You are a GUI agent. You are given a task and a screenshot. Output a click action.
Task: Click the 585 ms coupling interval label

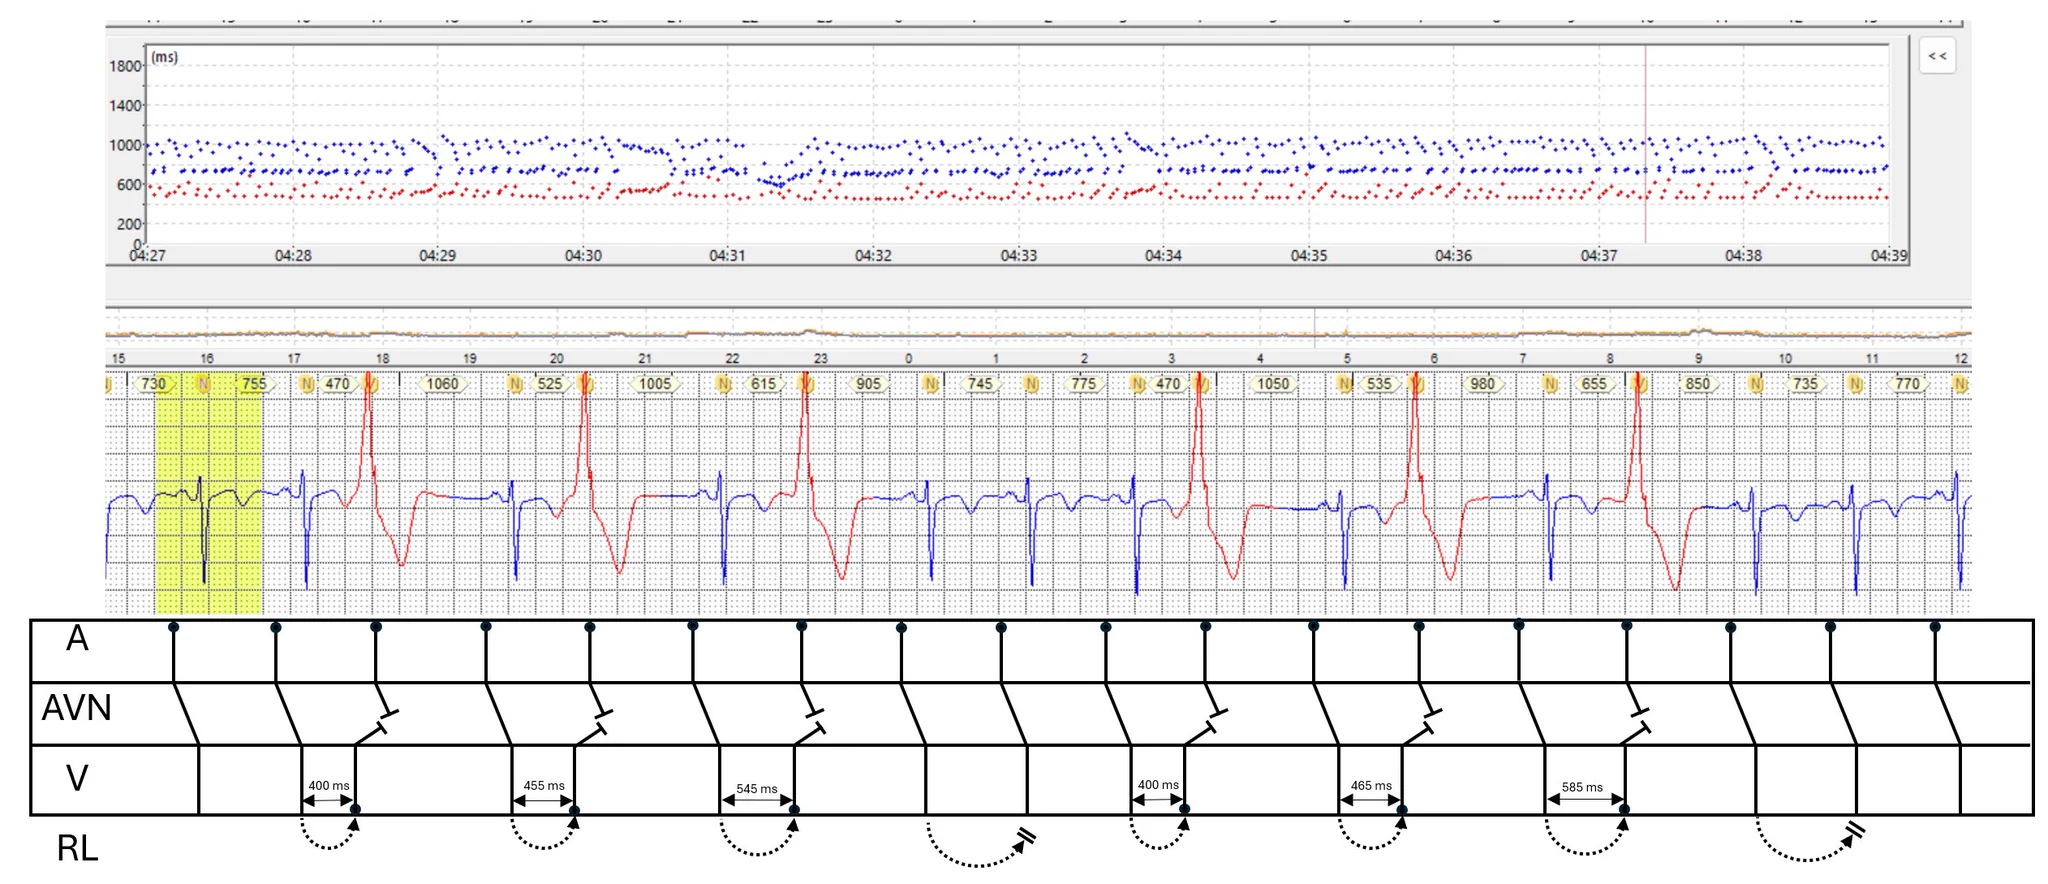1582,788
